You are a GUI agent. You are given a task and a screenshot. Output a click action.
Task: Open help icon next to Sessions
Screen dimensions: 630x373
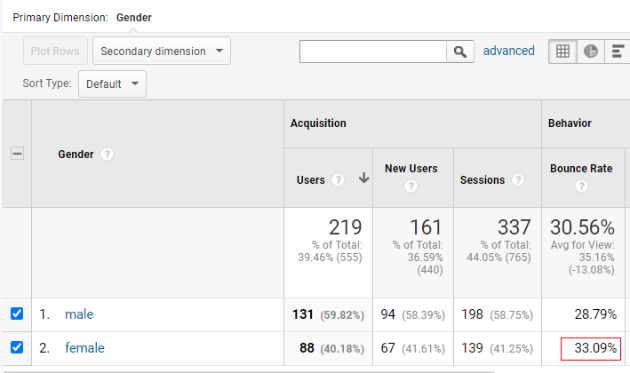[x=518, y=180]
